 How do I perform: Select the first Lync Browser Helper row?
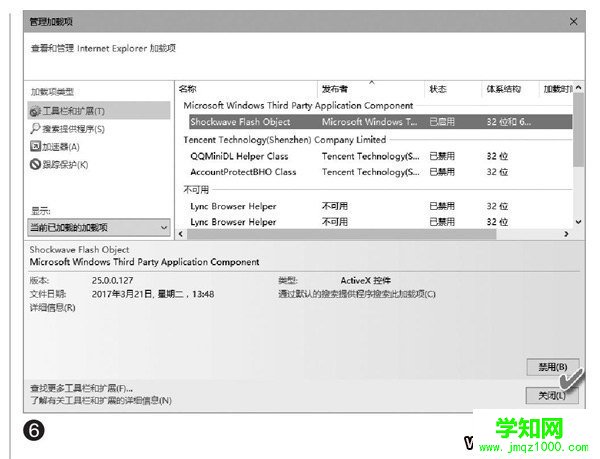[x=380, y=206]
